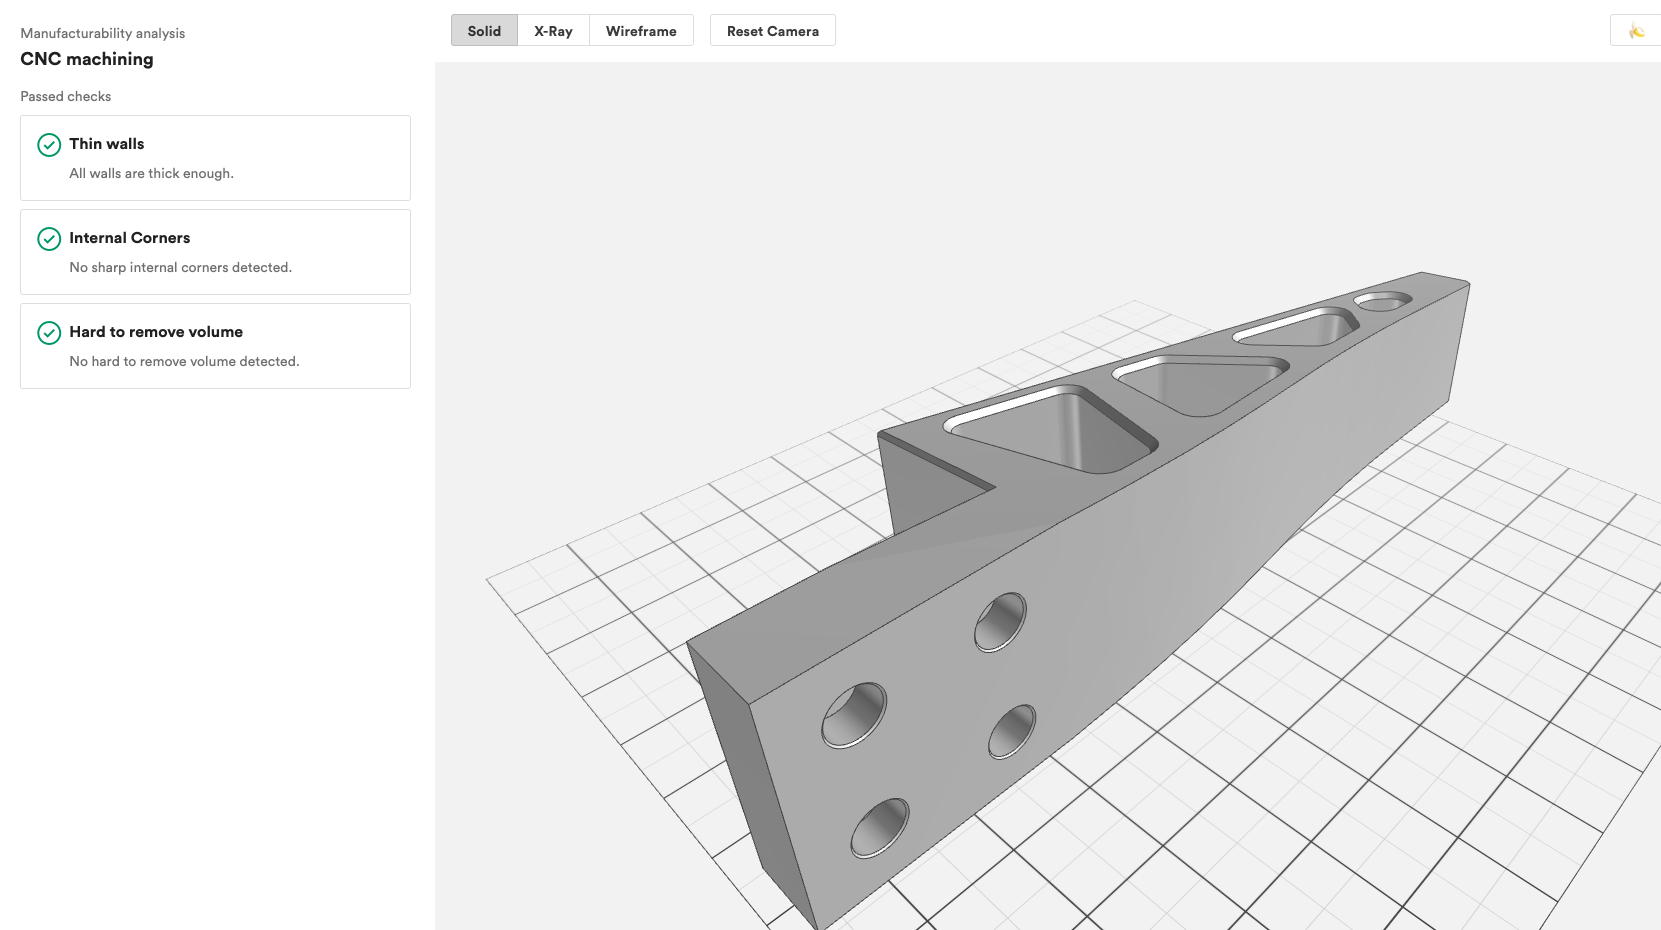
Task: Click the upper-left mounting hole on bracket face
Action: 855,715
